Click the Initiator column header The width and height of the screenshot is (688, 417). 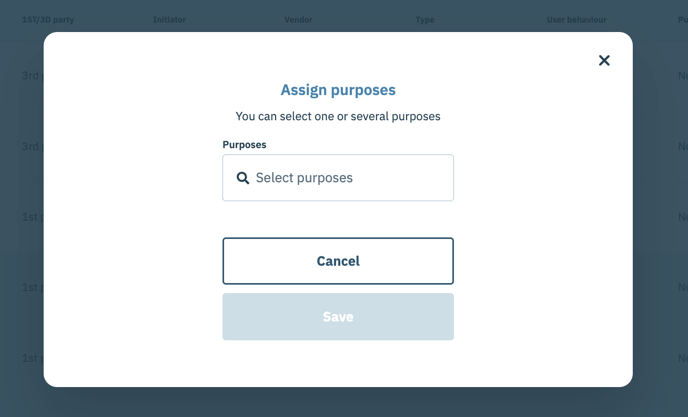[169, 20]
